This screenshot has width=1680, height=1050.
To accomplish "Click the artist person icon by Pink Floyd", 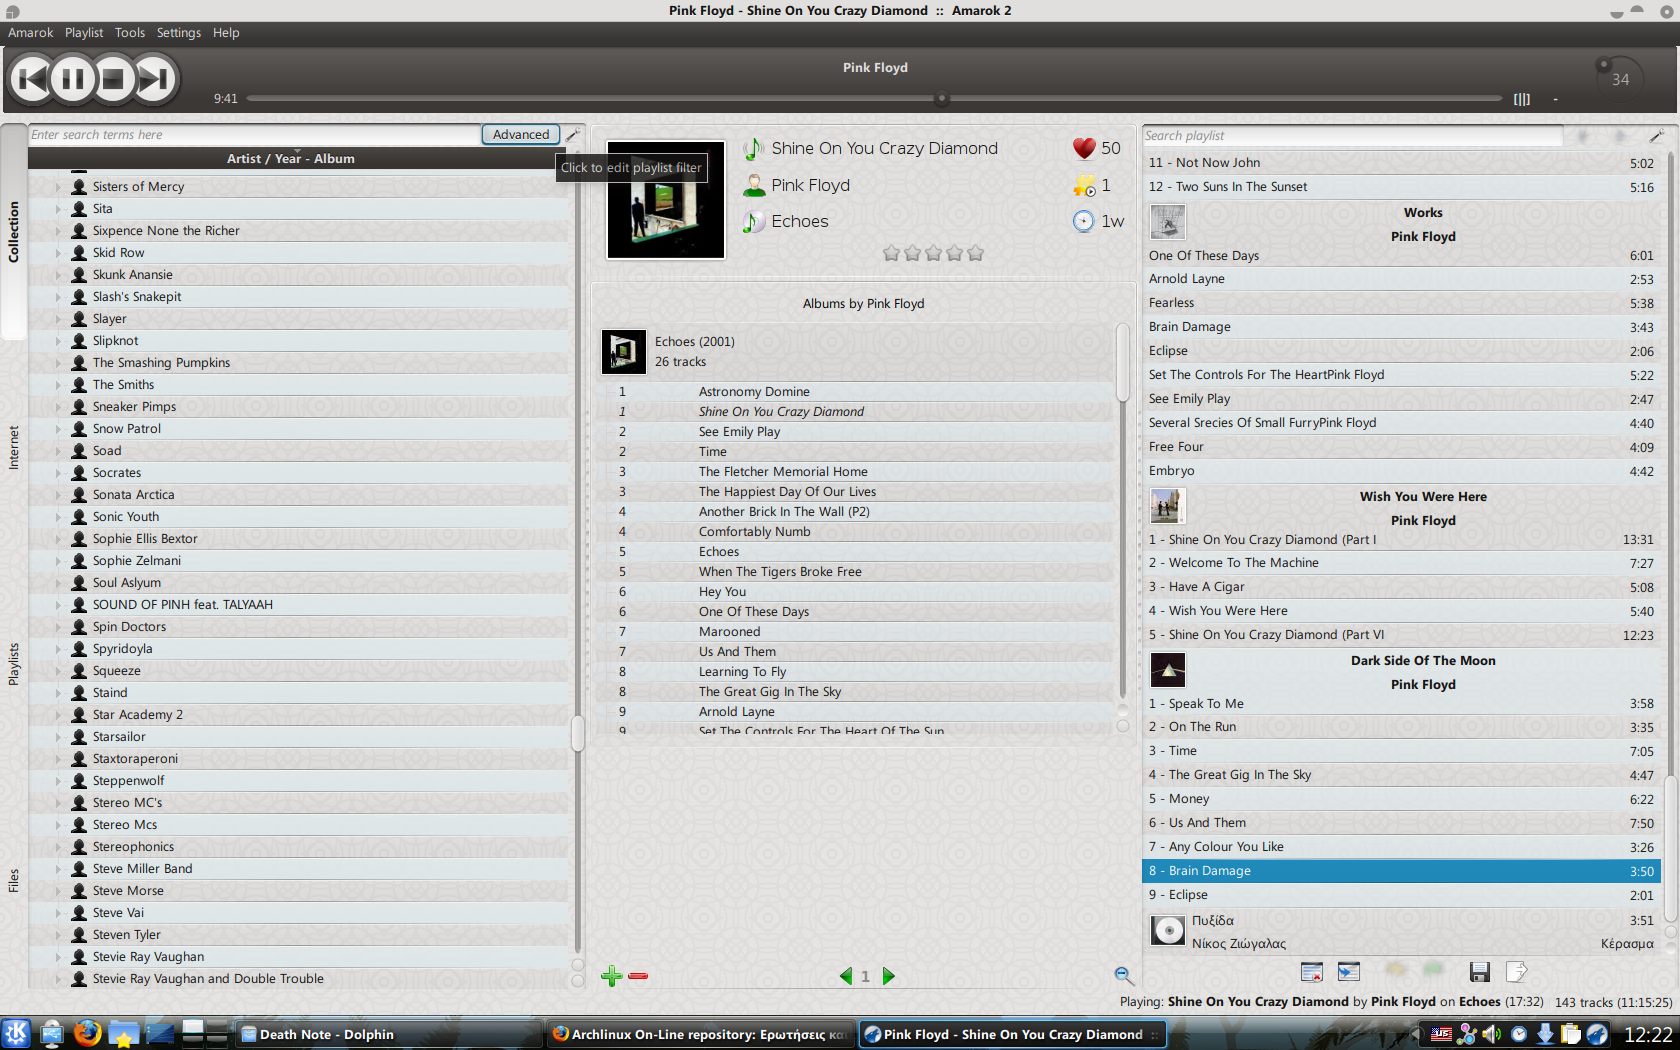I will tap(753, 185).
